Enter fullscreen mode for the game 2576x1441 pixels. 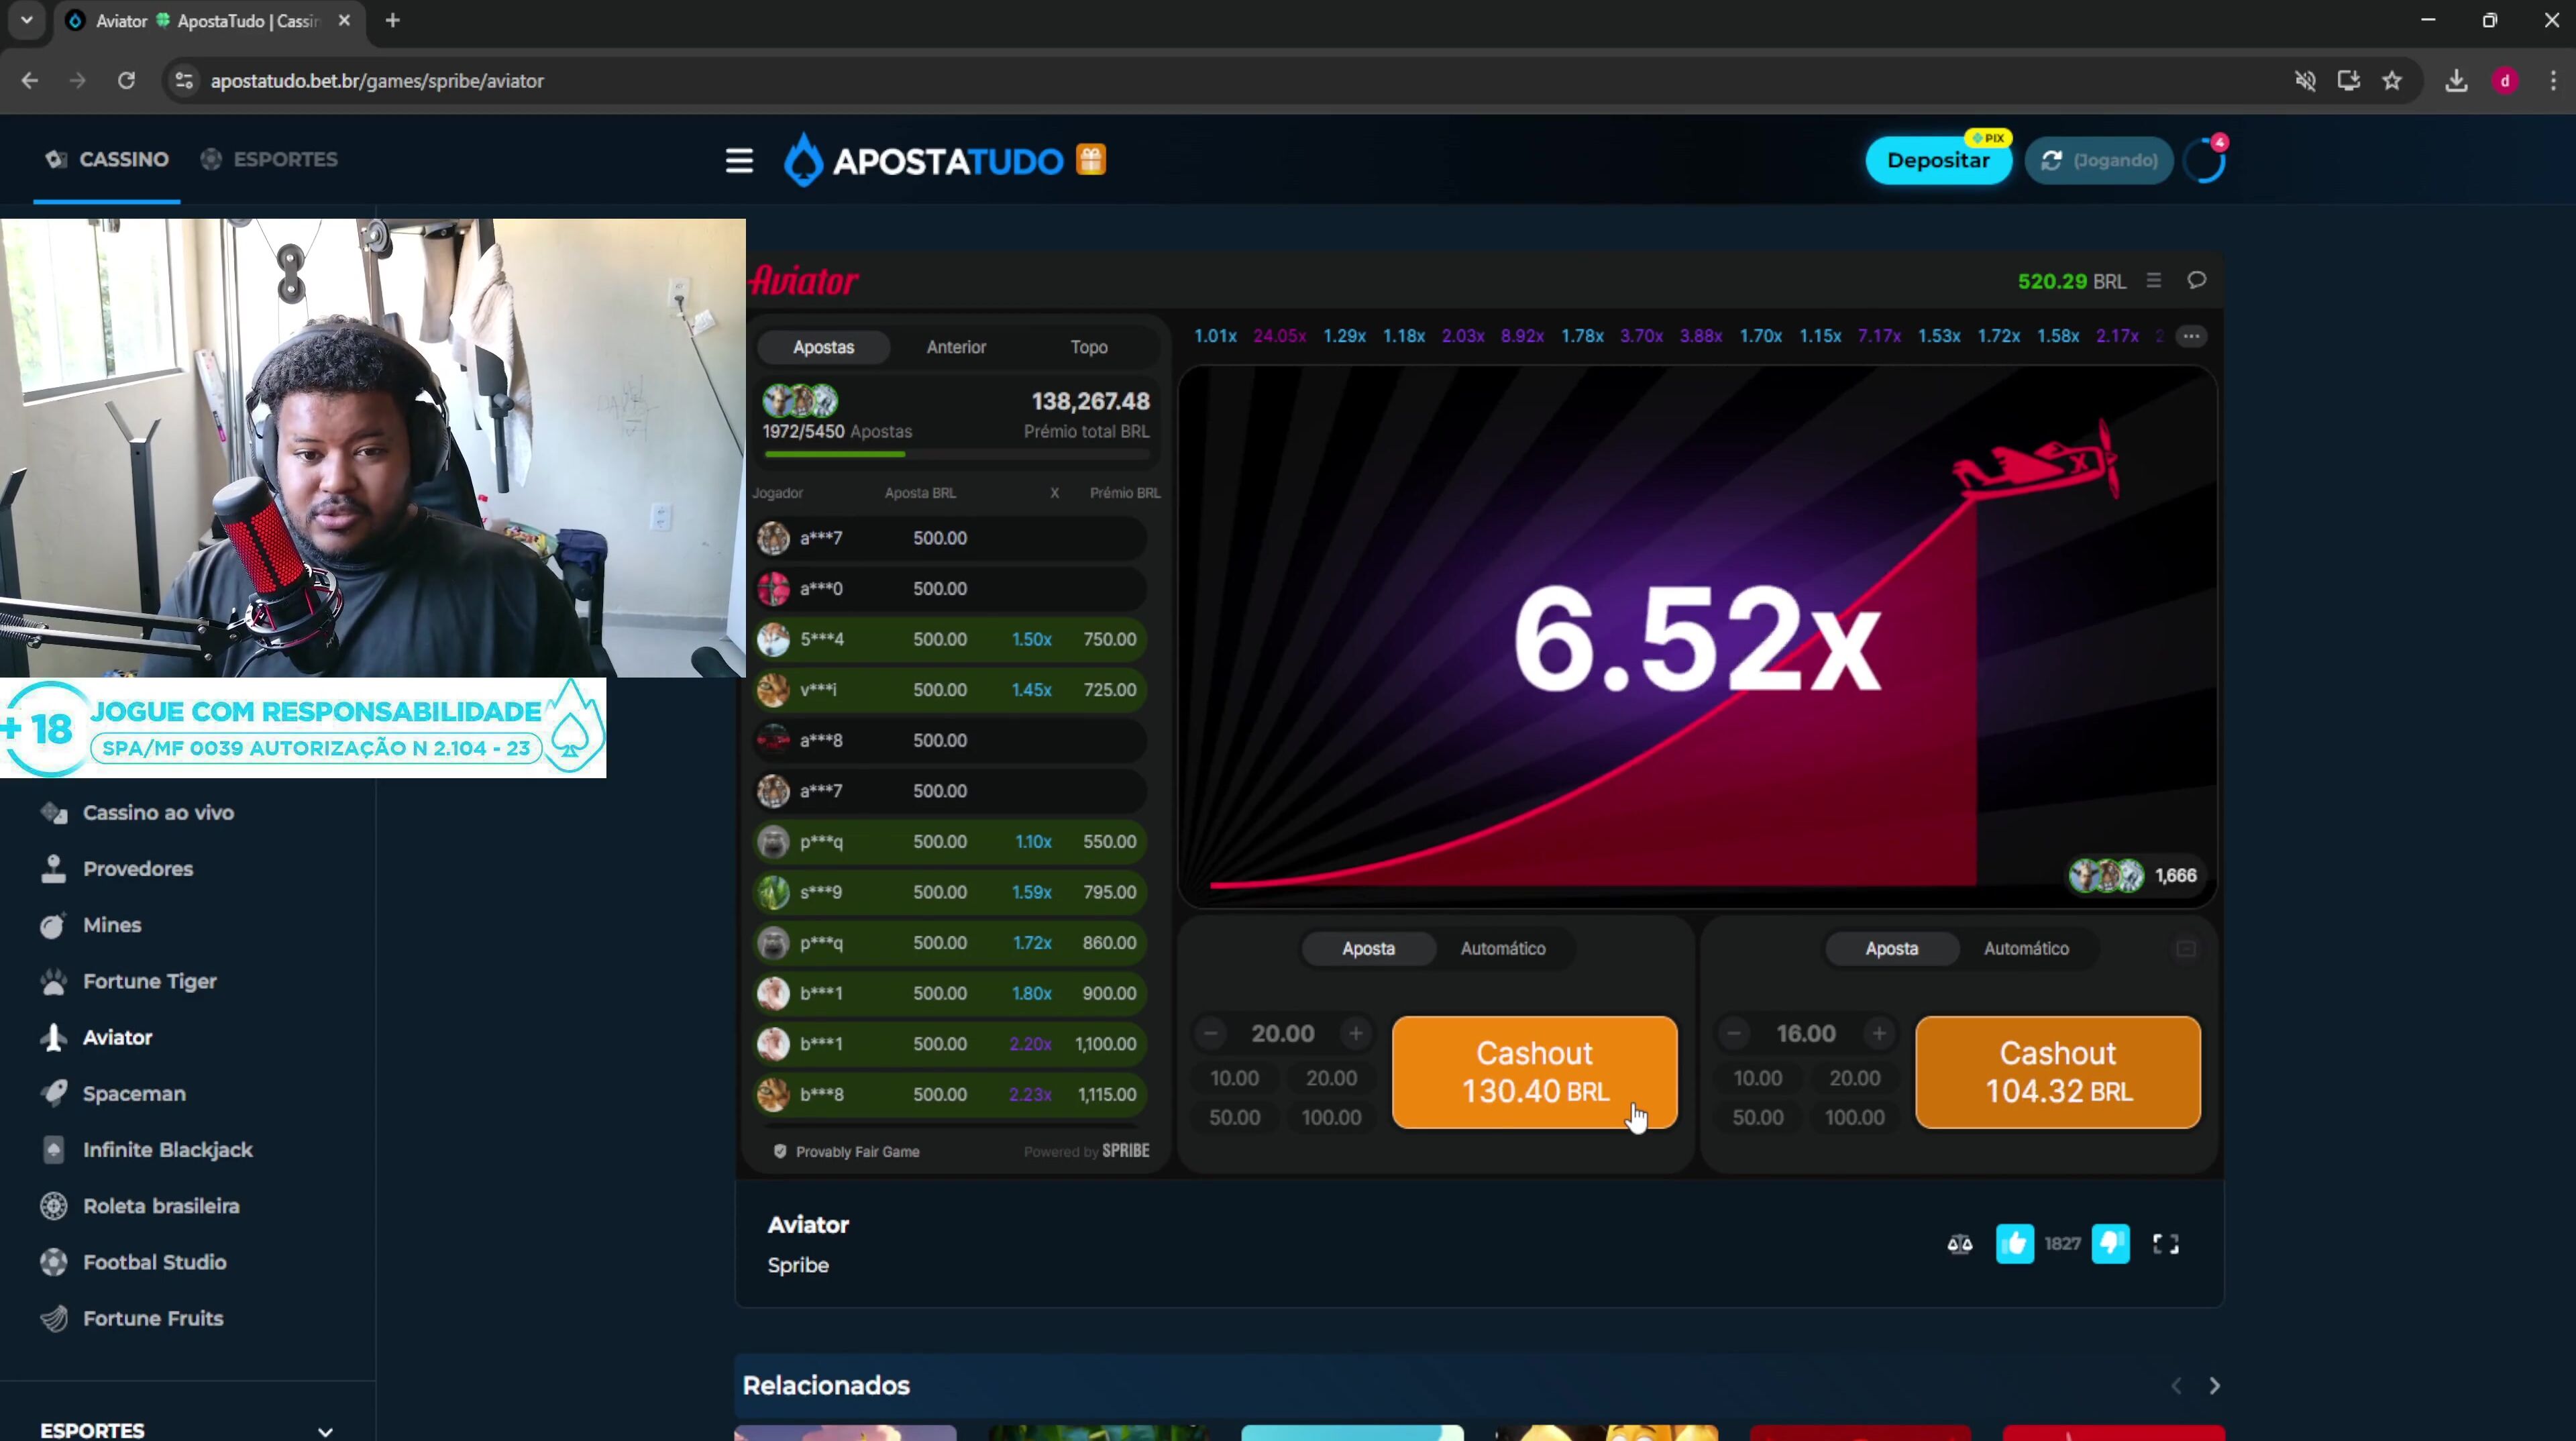(x=2166, y=1243)
